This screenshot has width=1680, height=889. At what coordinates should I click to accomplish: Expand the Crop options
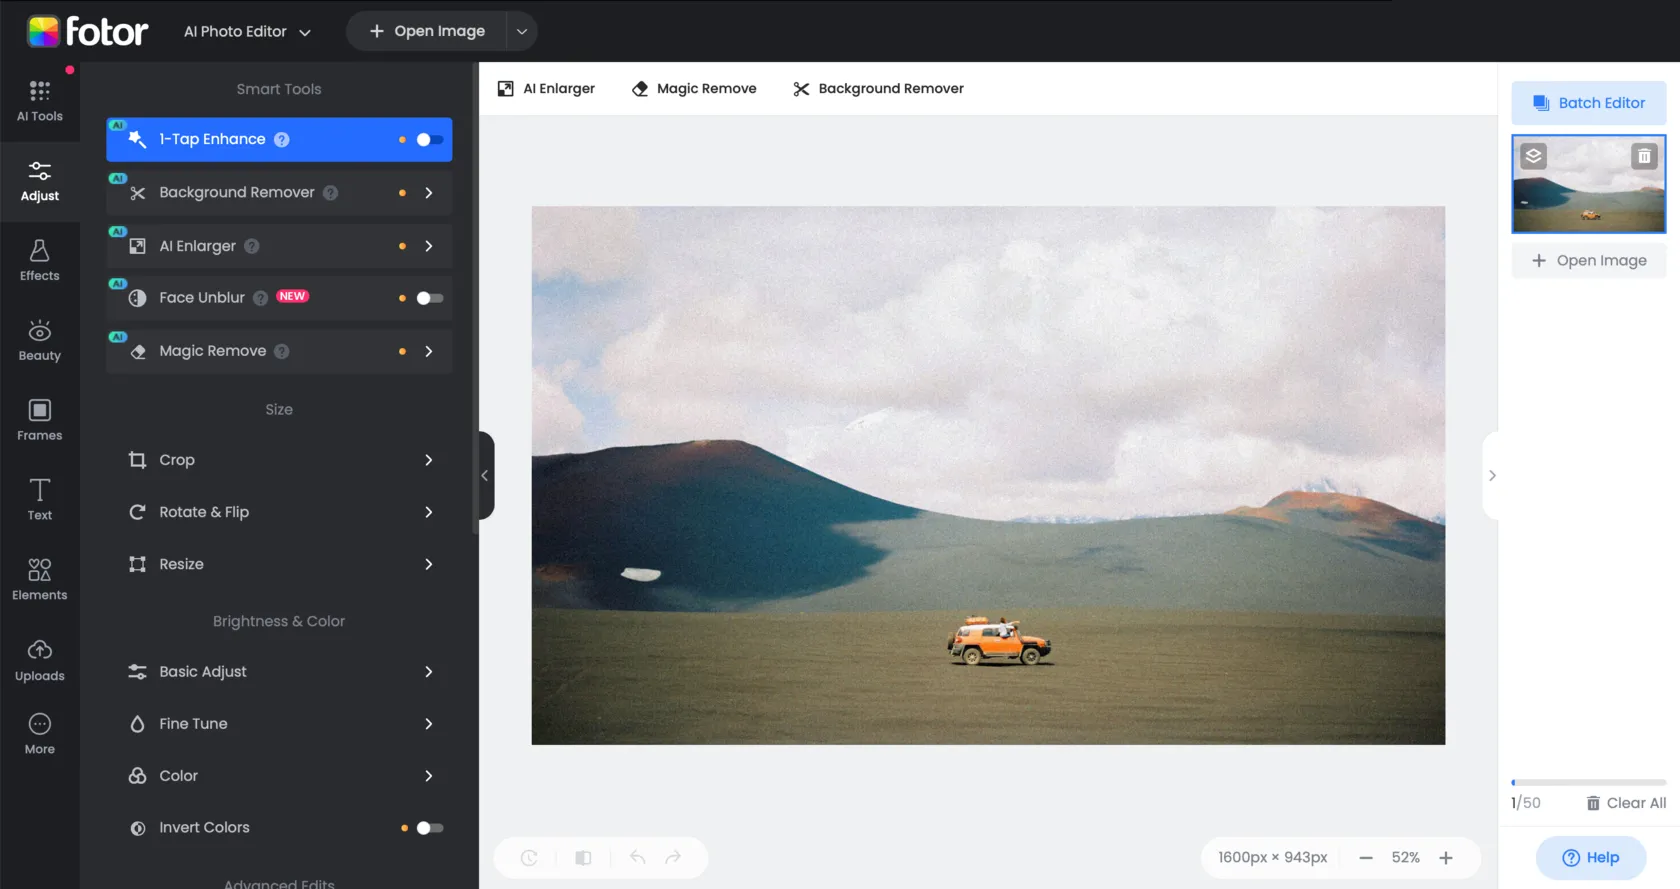[x=279, y=460]
